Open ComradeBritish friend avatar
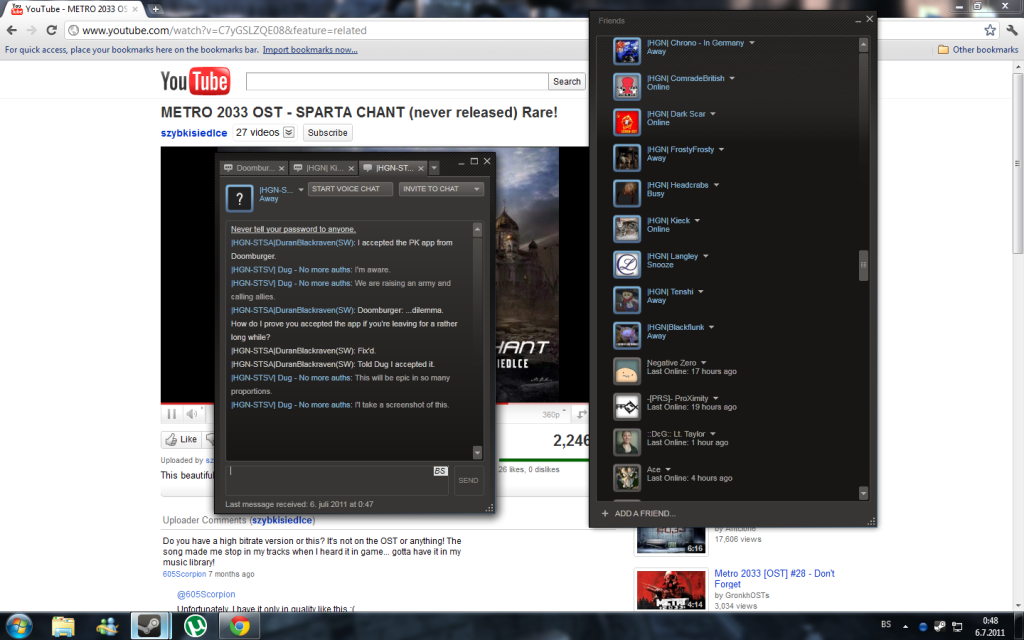The height and width of the screenshot is (640, 1024). [627, 86]
